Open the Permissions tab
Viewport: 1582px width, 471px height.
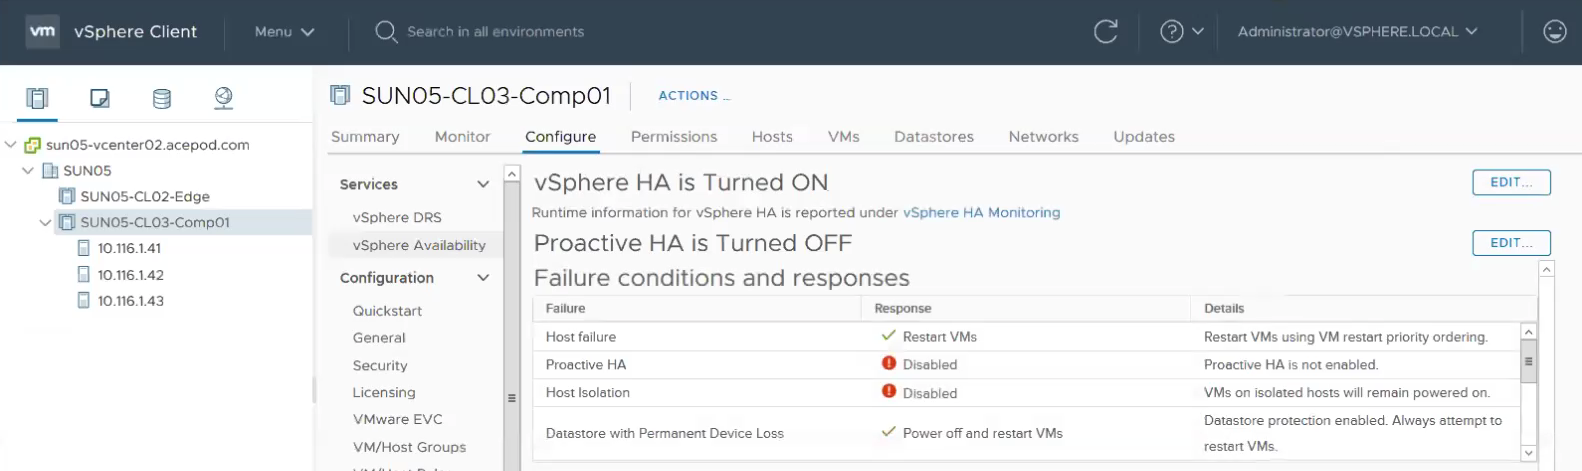[x=674, y=137]
